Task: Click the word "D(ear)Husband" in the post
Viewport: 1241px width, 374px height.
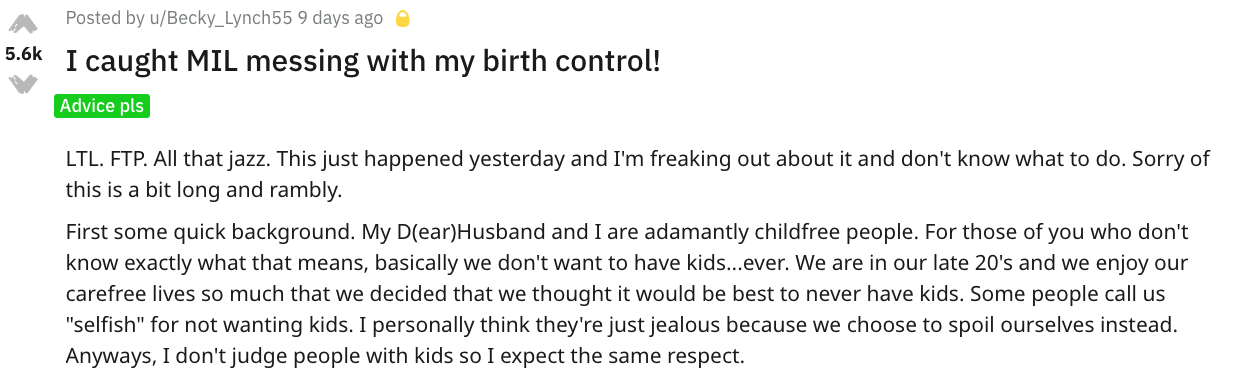Action: (x=464, y=232)
